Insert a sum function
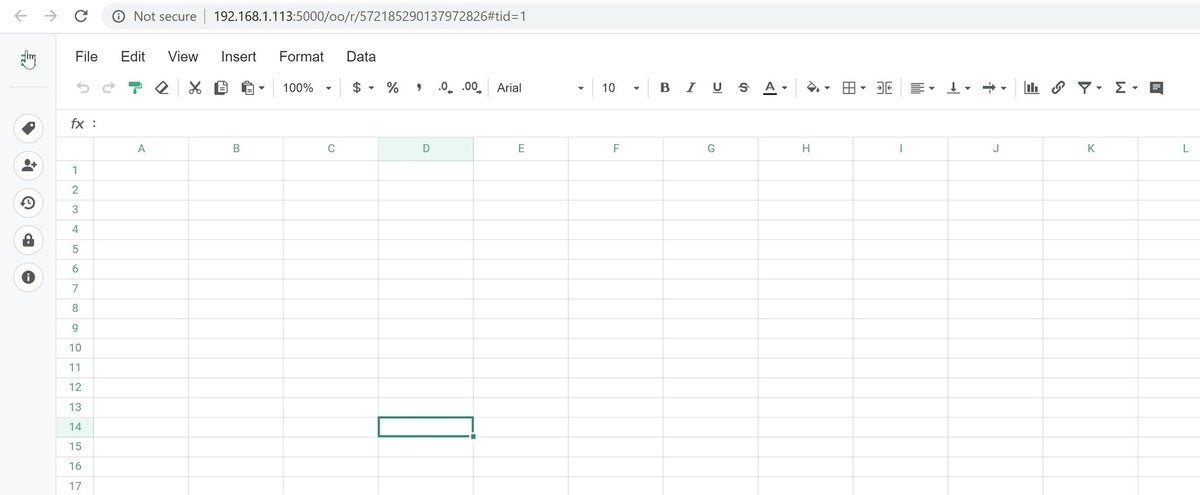The image size is (1200, 495). coord(1120,88)
